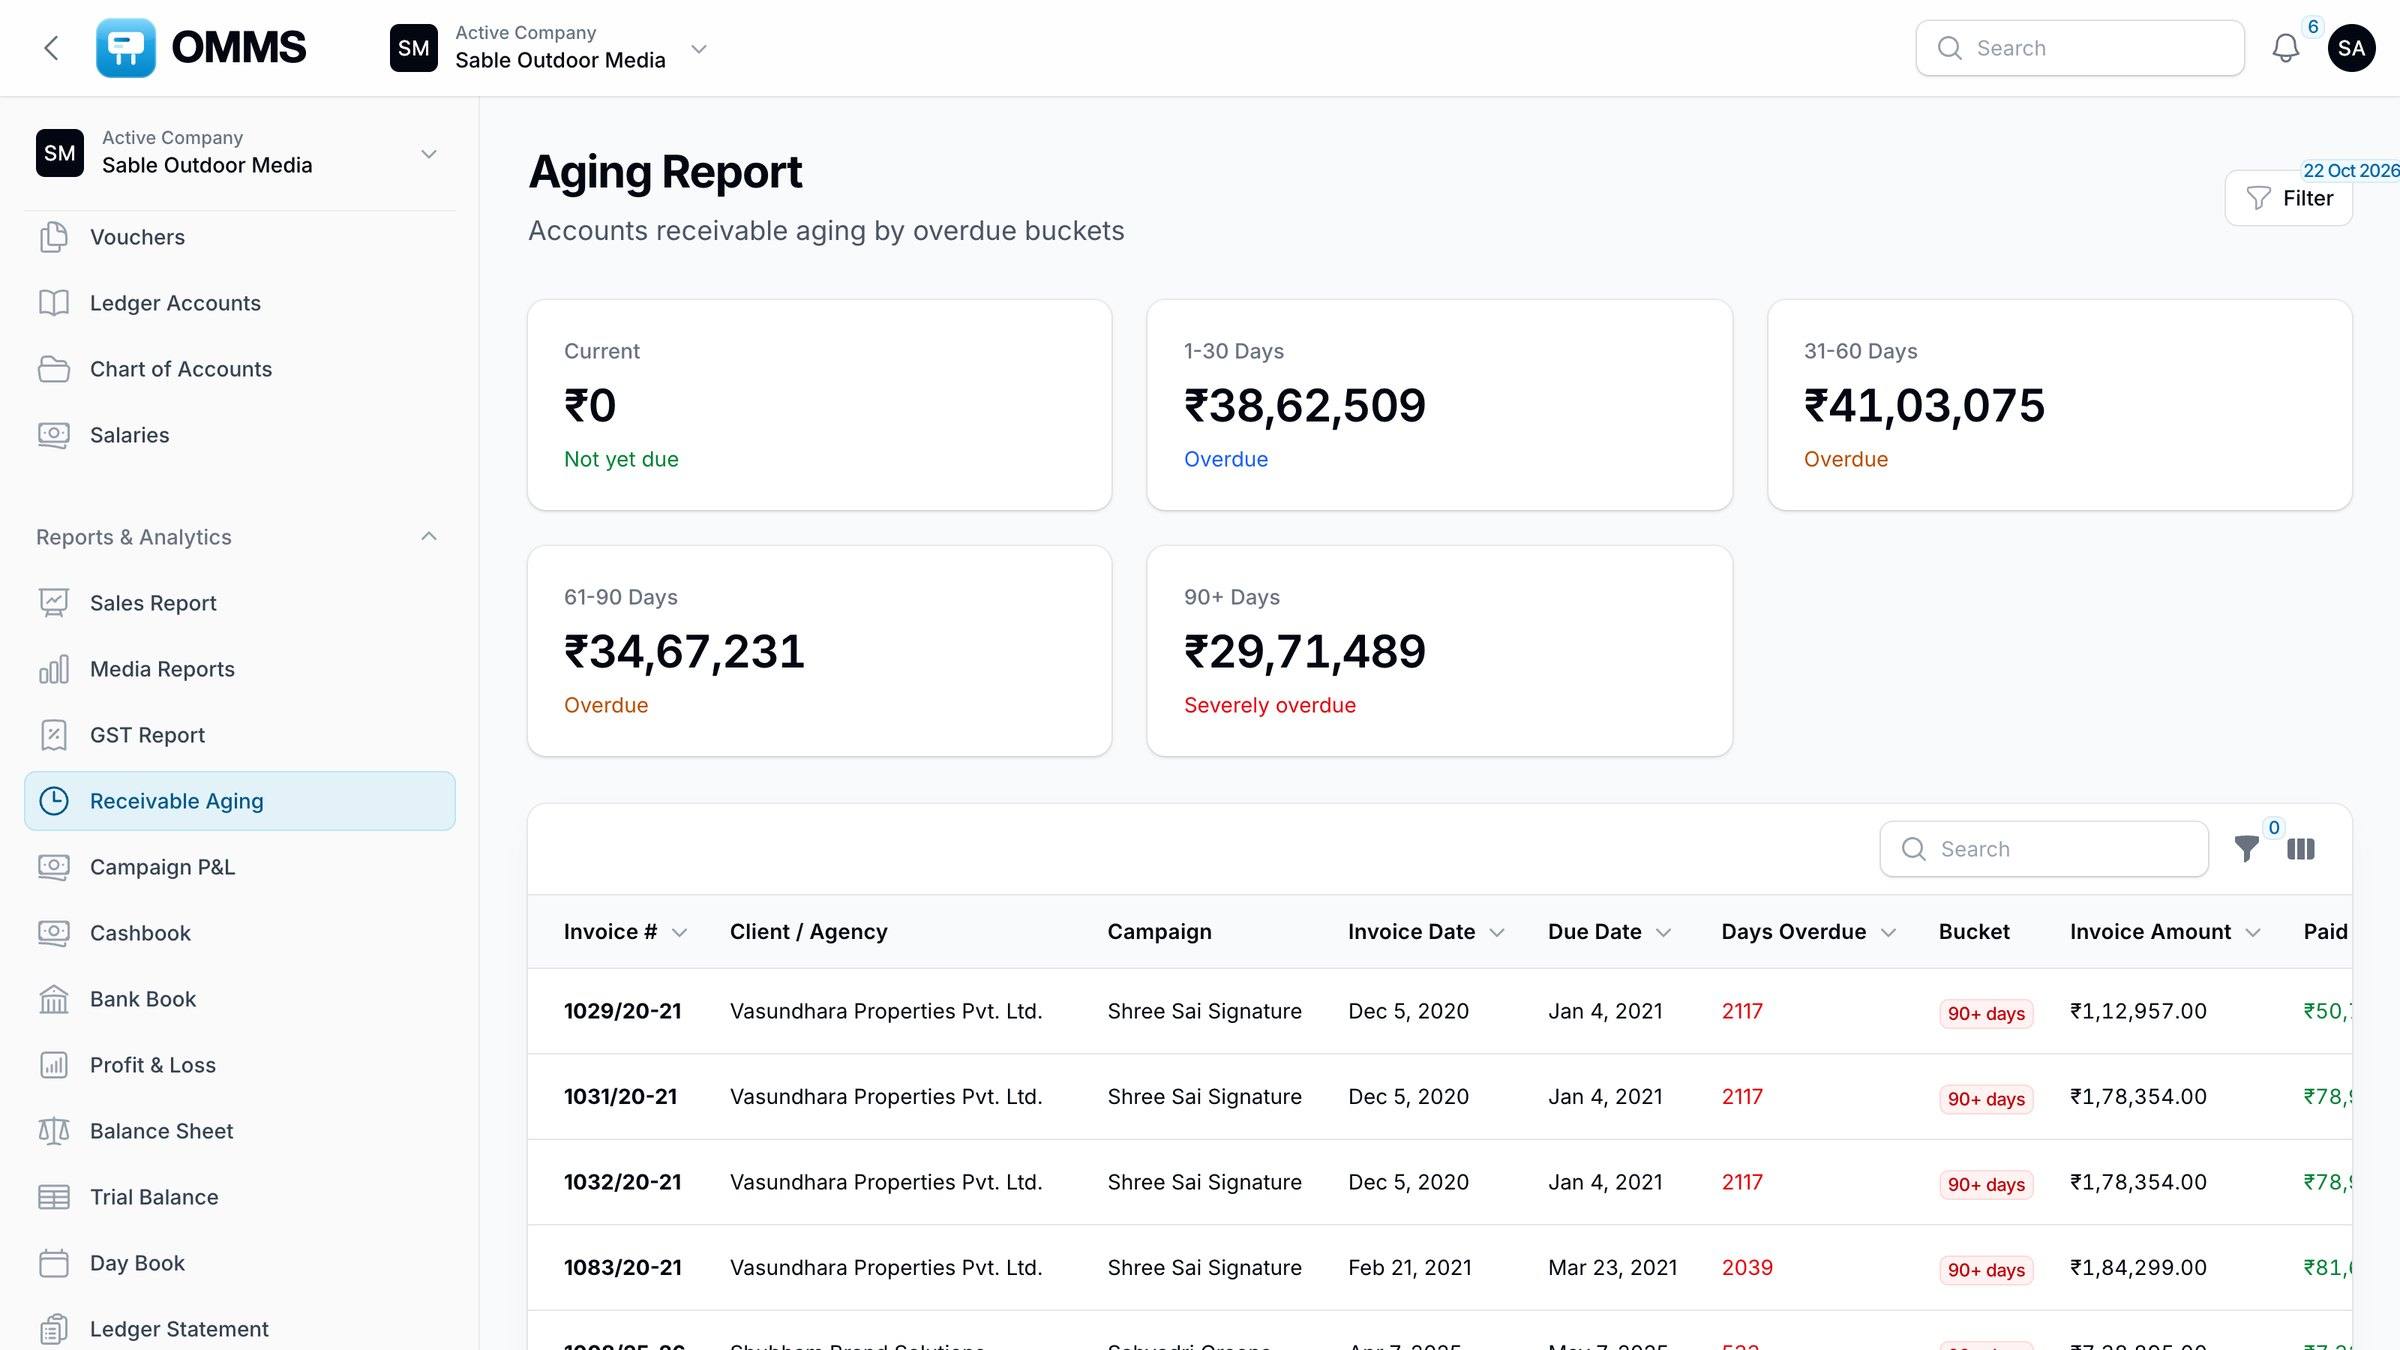
Task: Click the Filter button
Action: 2288,198
